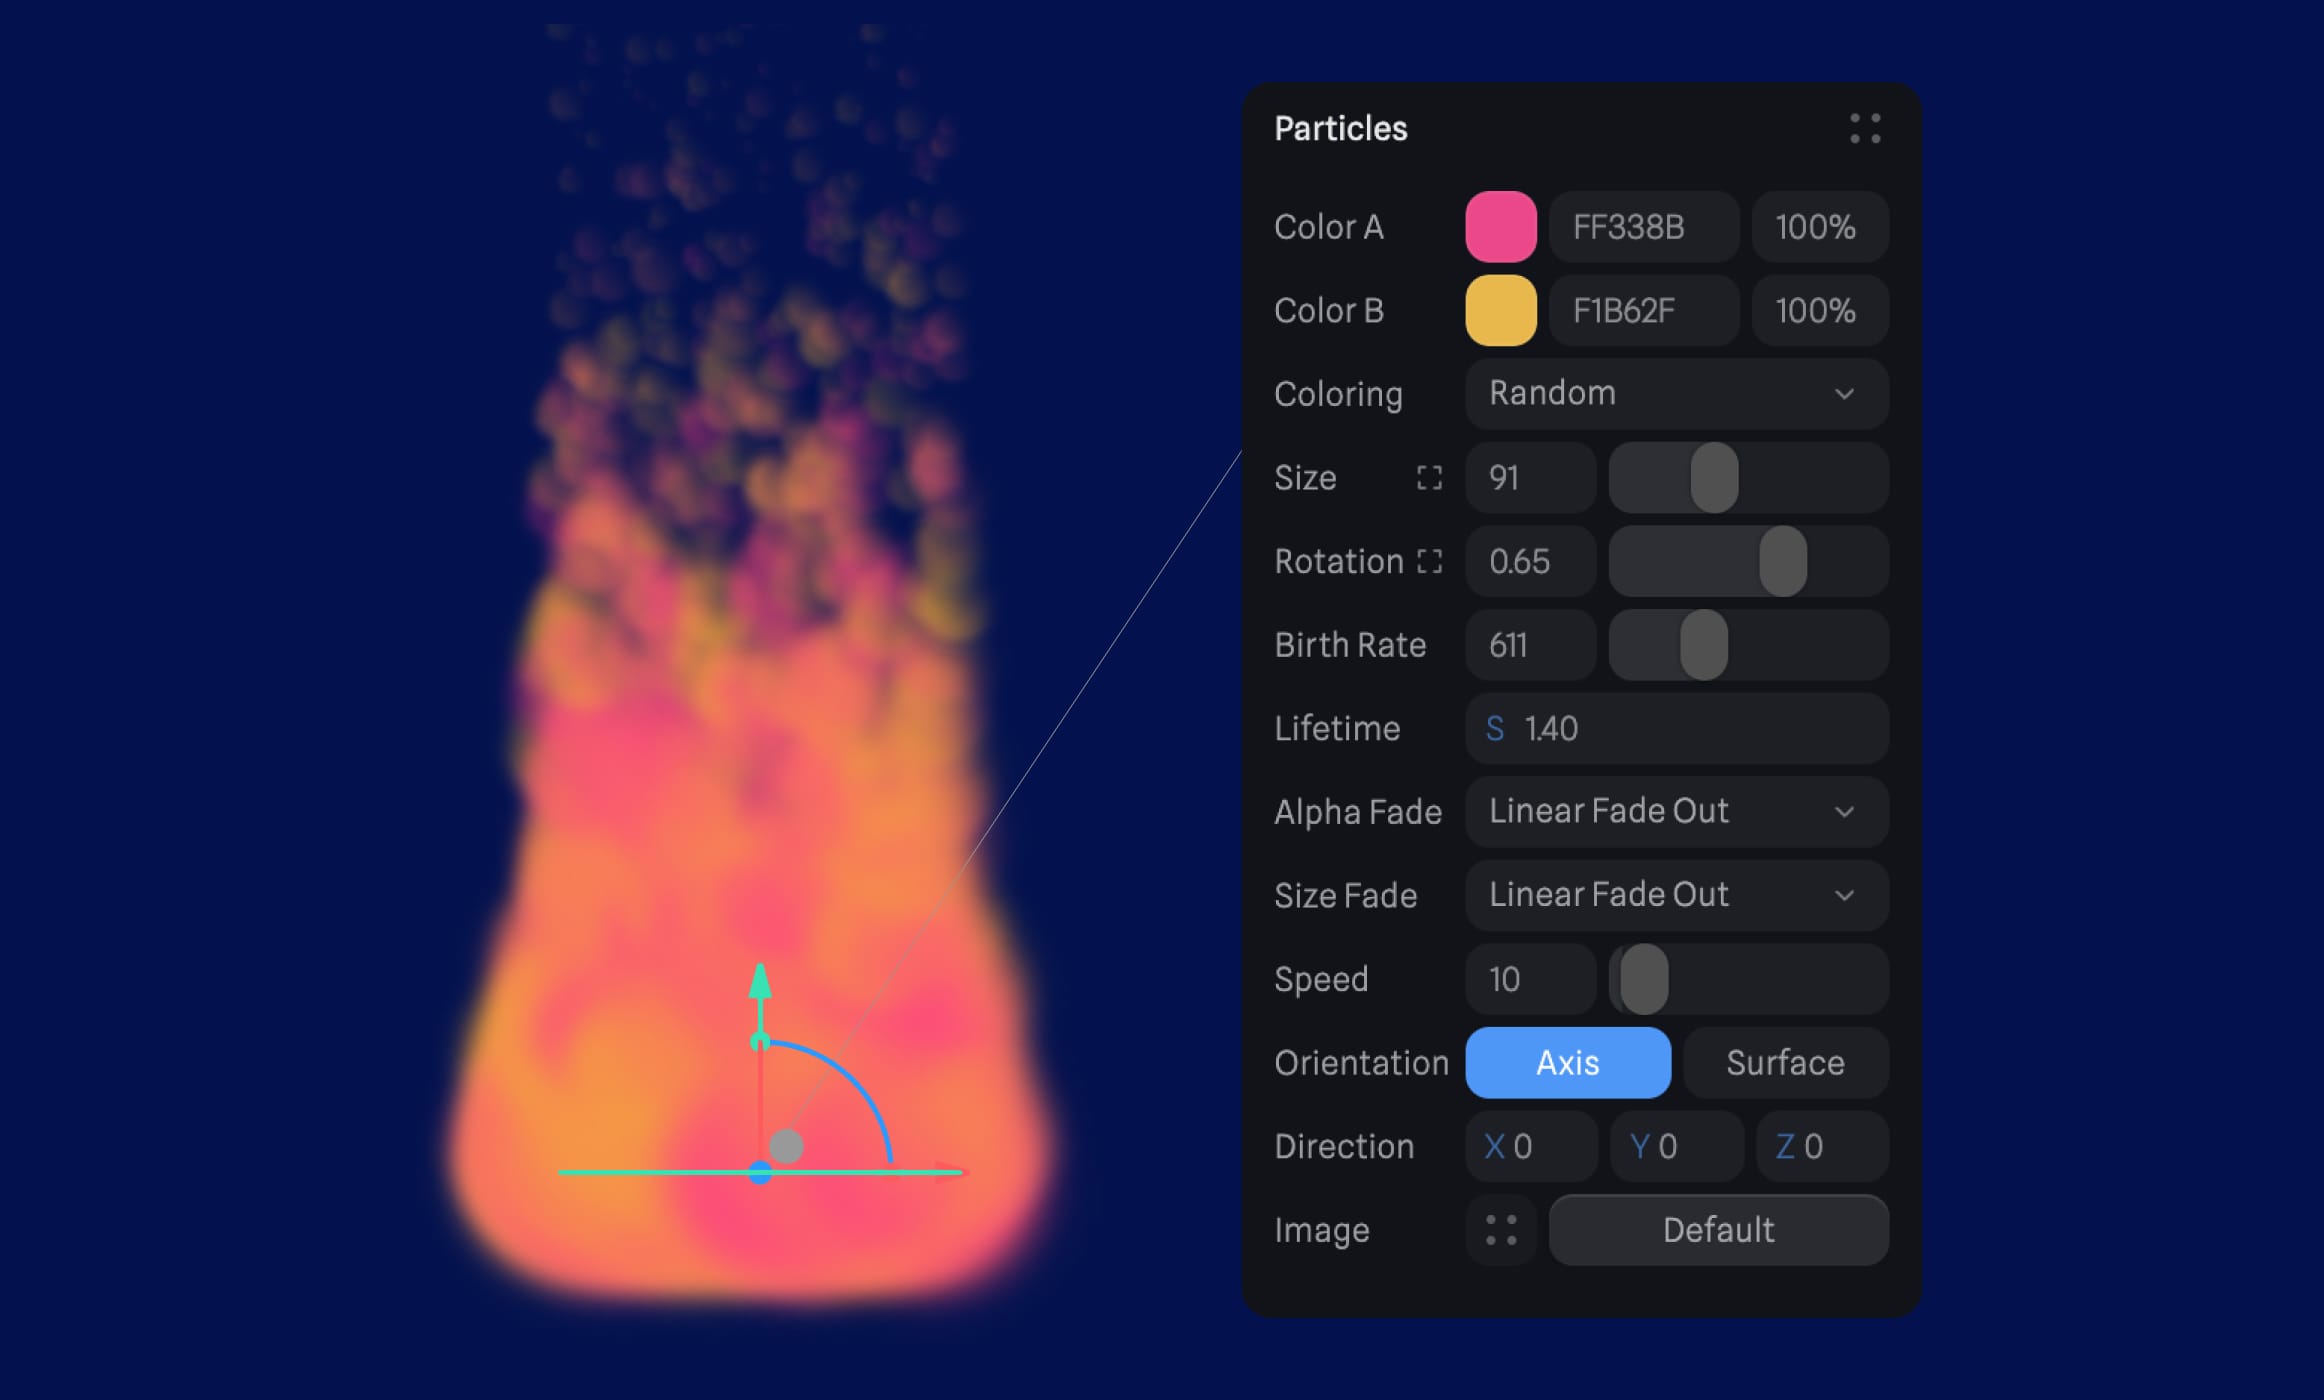
Task: Open the pink Color A swatch
Action: tap(1501, 227)
